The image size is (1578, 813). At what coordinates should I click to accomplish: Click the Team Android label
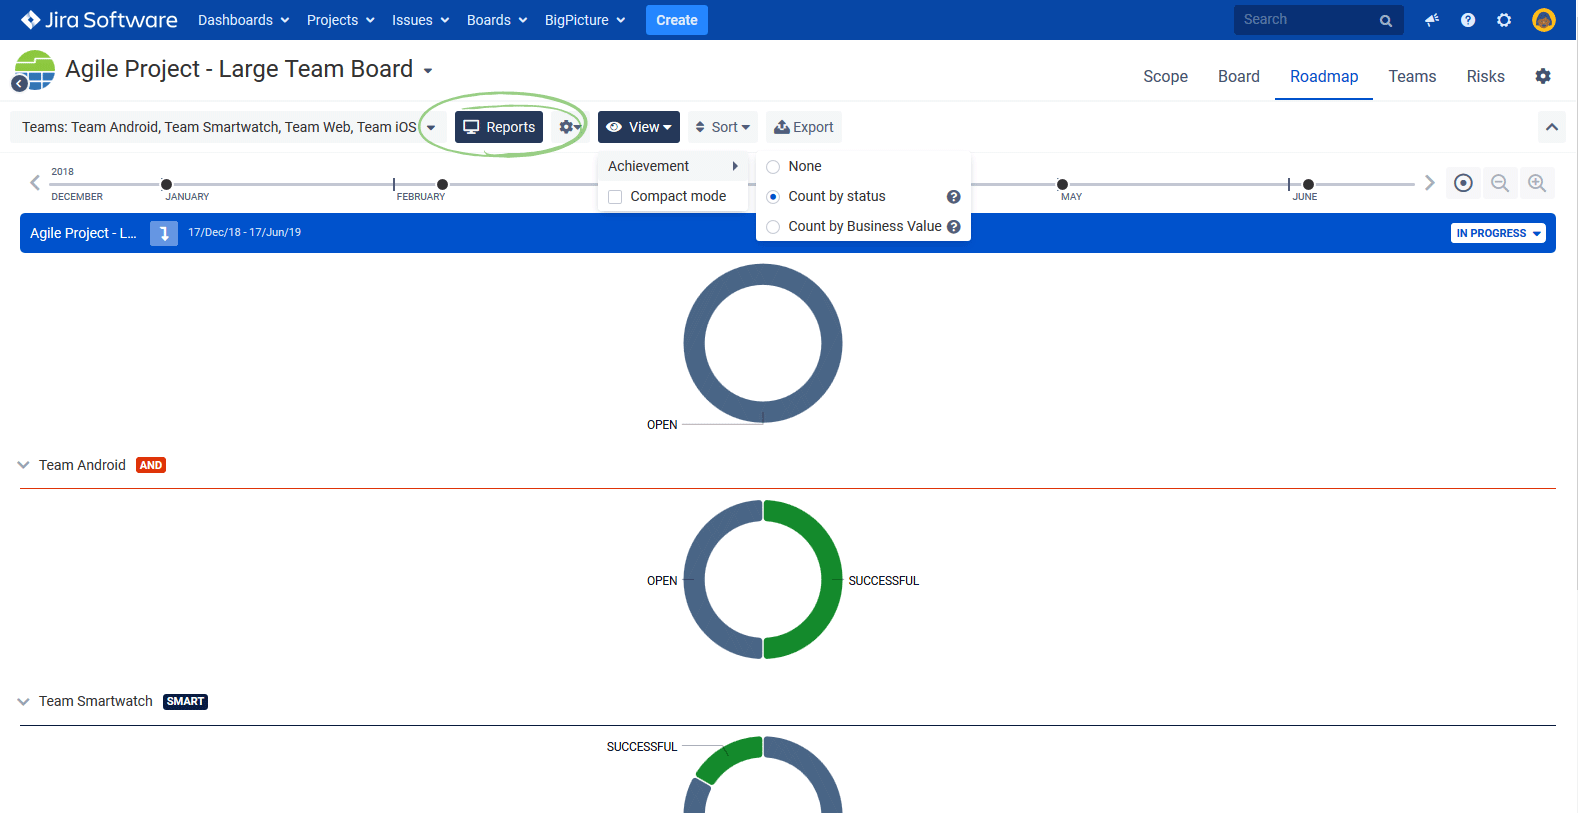click(x=82, y=465)
